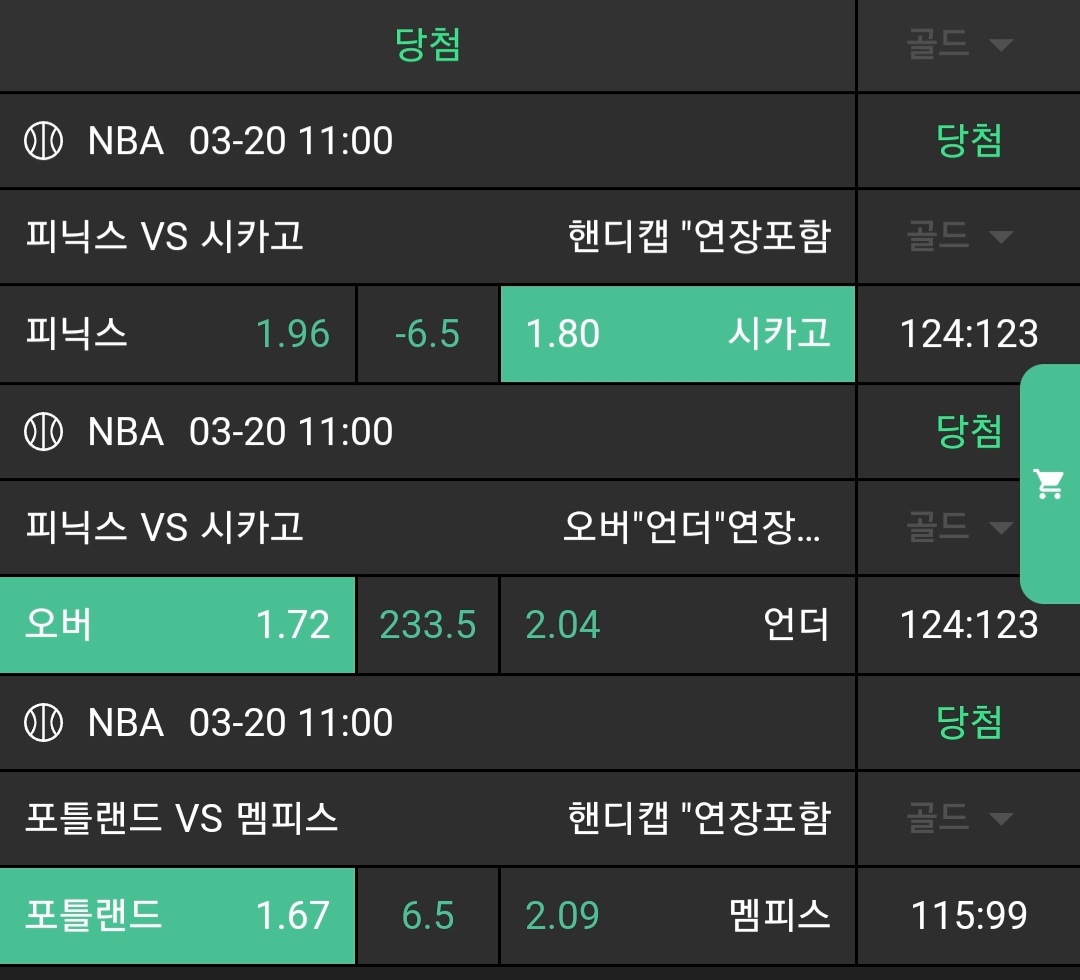Click the 233.5 total points line
Screen dimensions: 1080x980
point(428,625)
